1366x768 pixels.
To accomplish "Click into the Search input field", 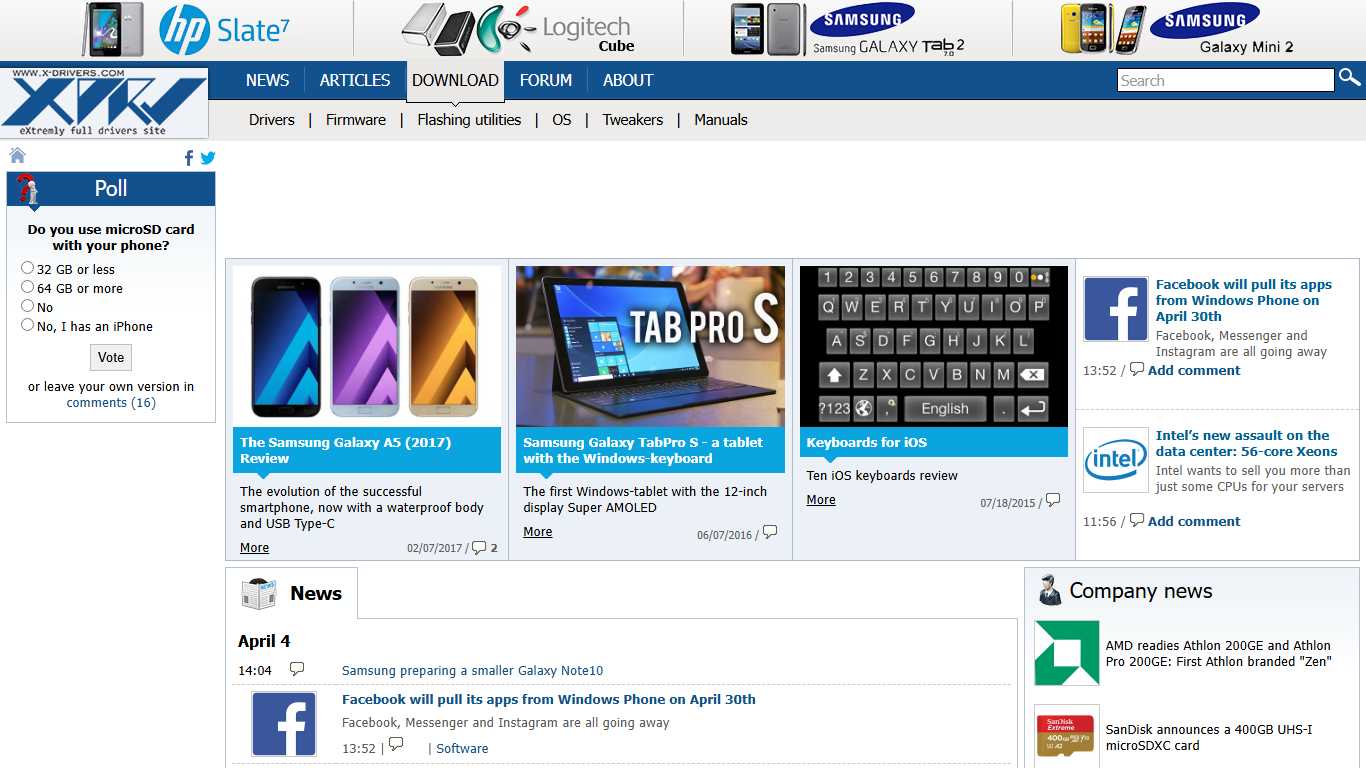I will (x=1225, y=80).
